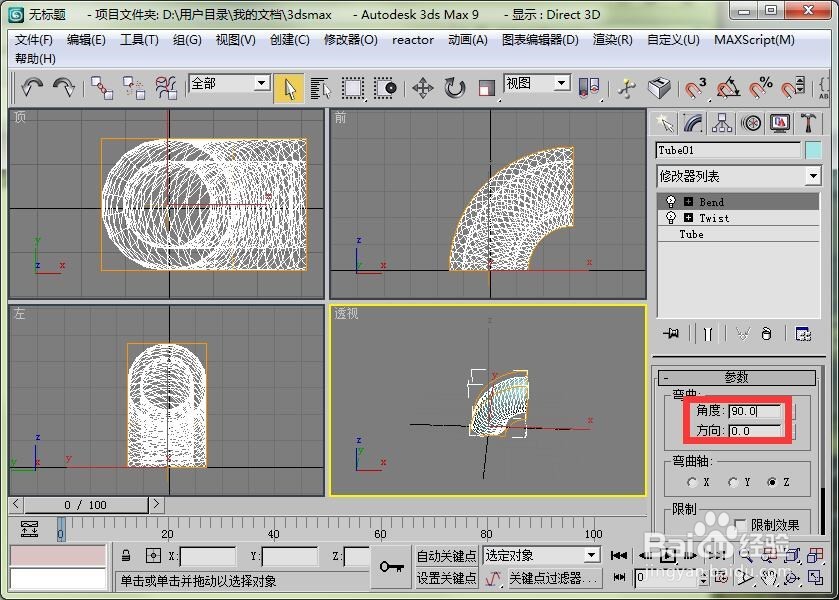Screen dimensions: 839x600
Task: Toggle the Bend modifier light bulb
Action: (x=671, y=201)
